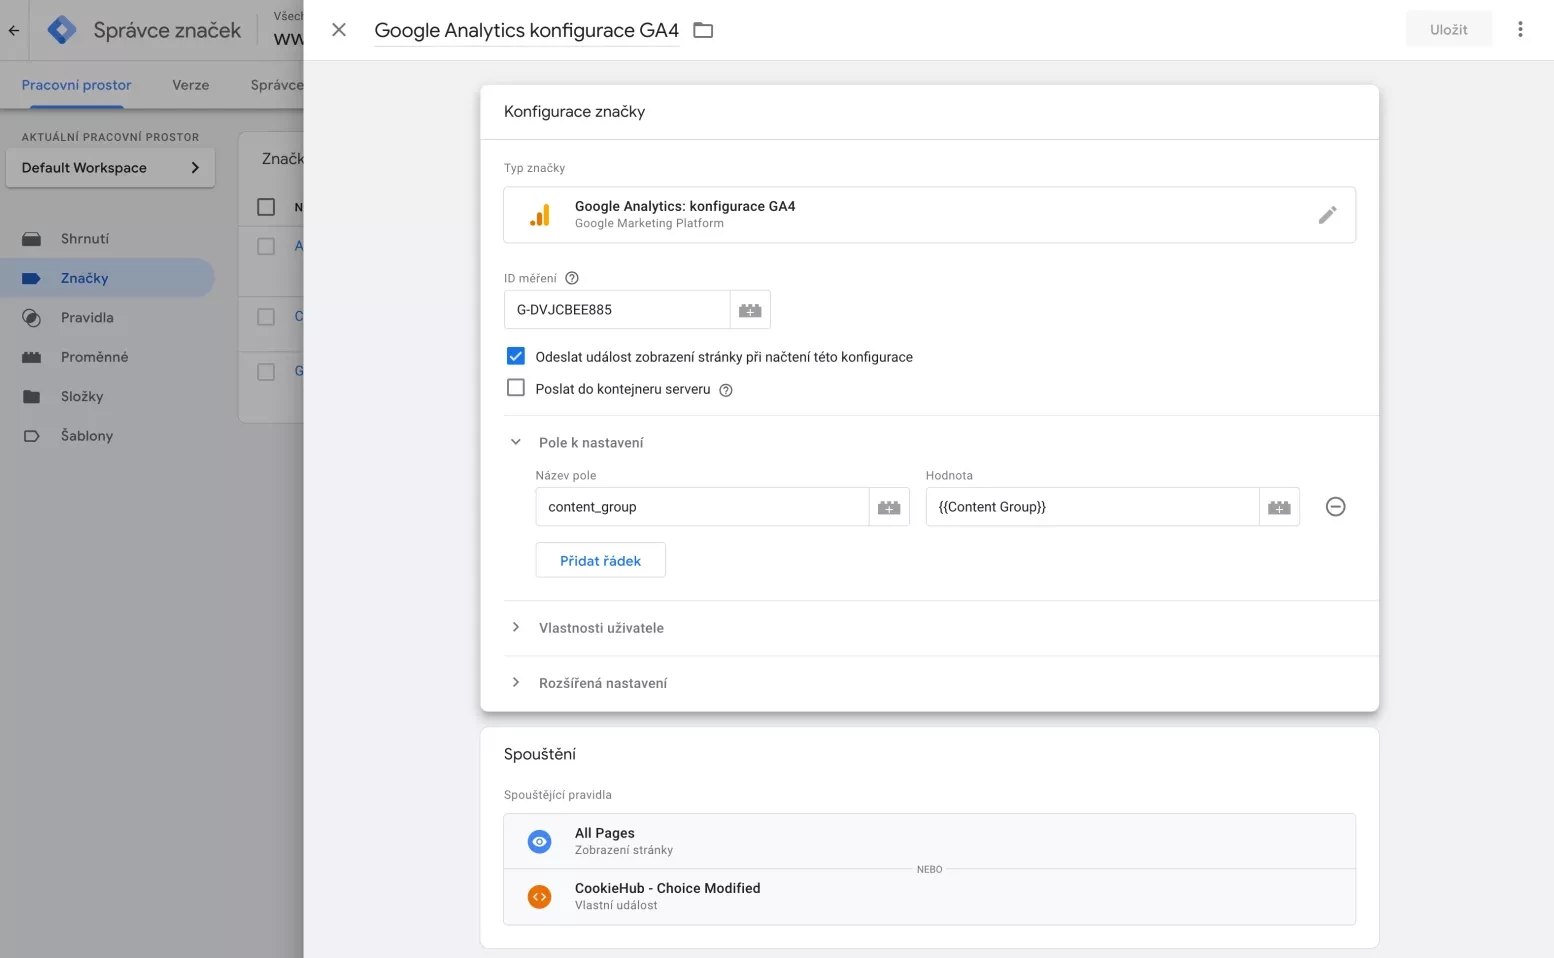The width and height of the screenshot is (1554, 958).
Task: Click CookieHub trigger orange code icon
Action: tap(539, 897)
